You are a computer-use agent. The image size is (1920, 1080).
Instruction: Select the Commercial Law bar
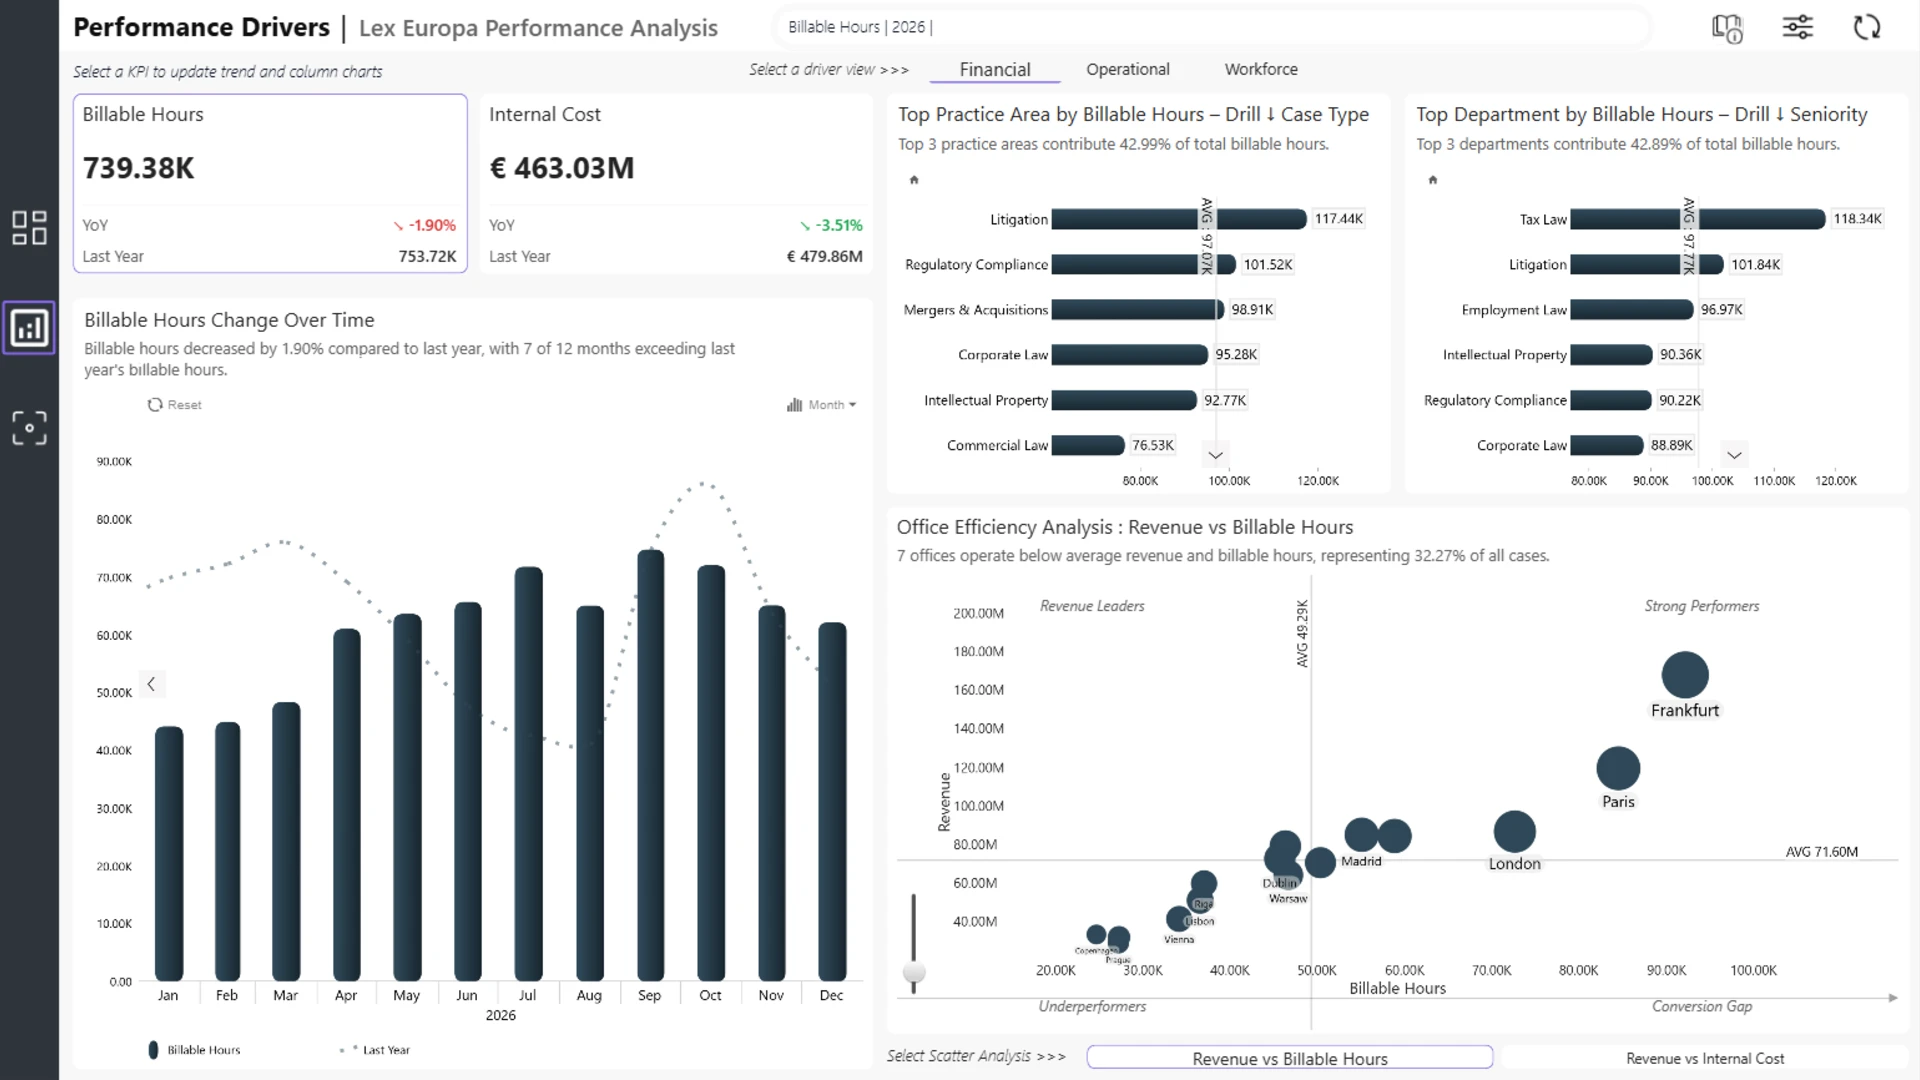pyautogui.click(x=1088, y=445)
